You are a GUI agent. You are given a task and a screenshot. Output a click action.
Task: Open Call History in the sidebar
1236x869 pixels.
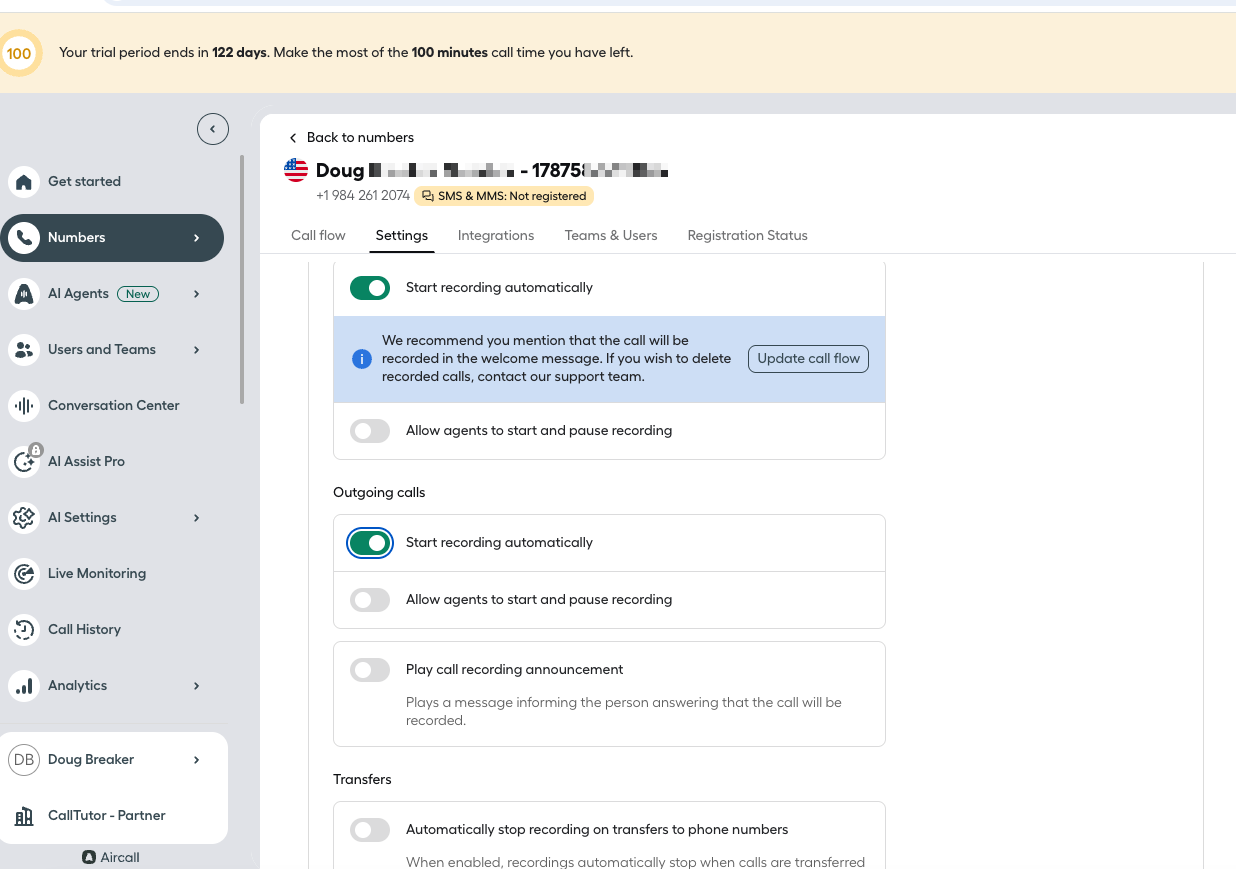pyautogui.click(x=85, y=630)
